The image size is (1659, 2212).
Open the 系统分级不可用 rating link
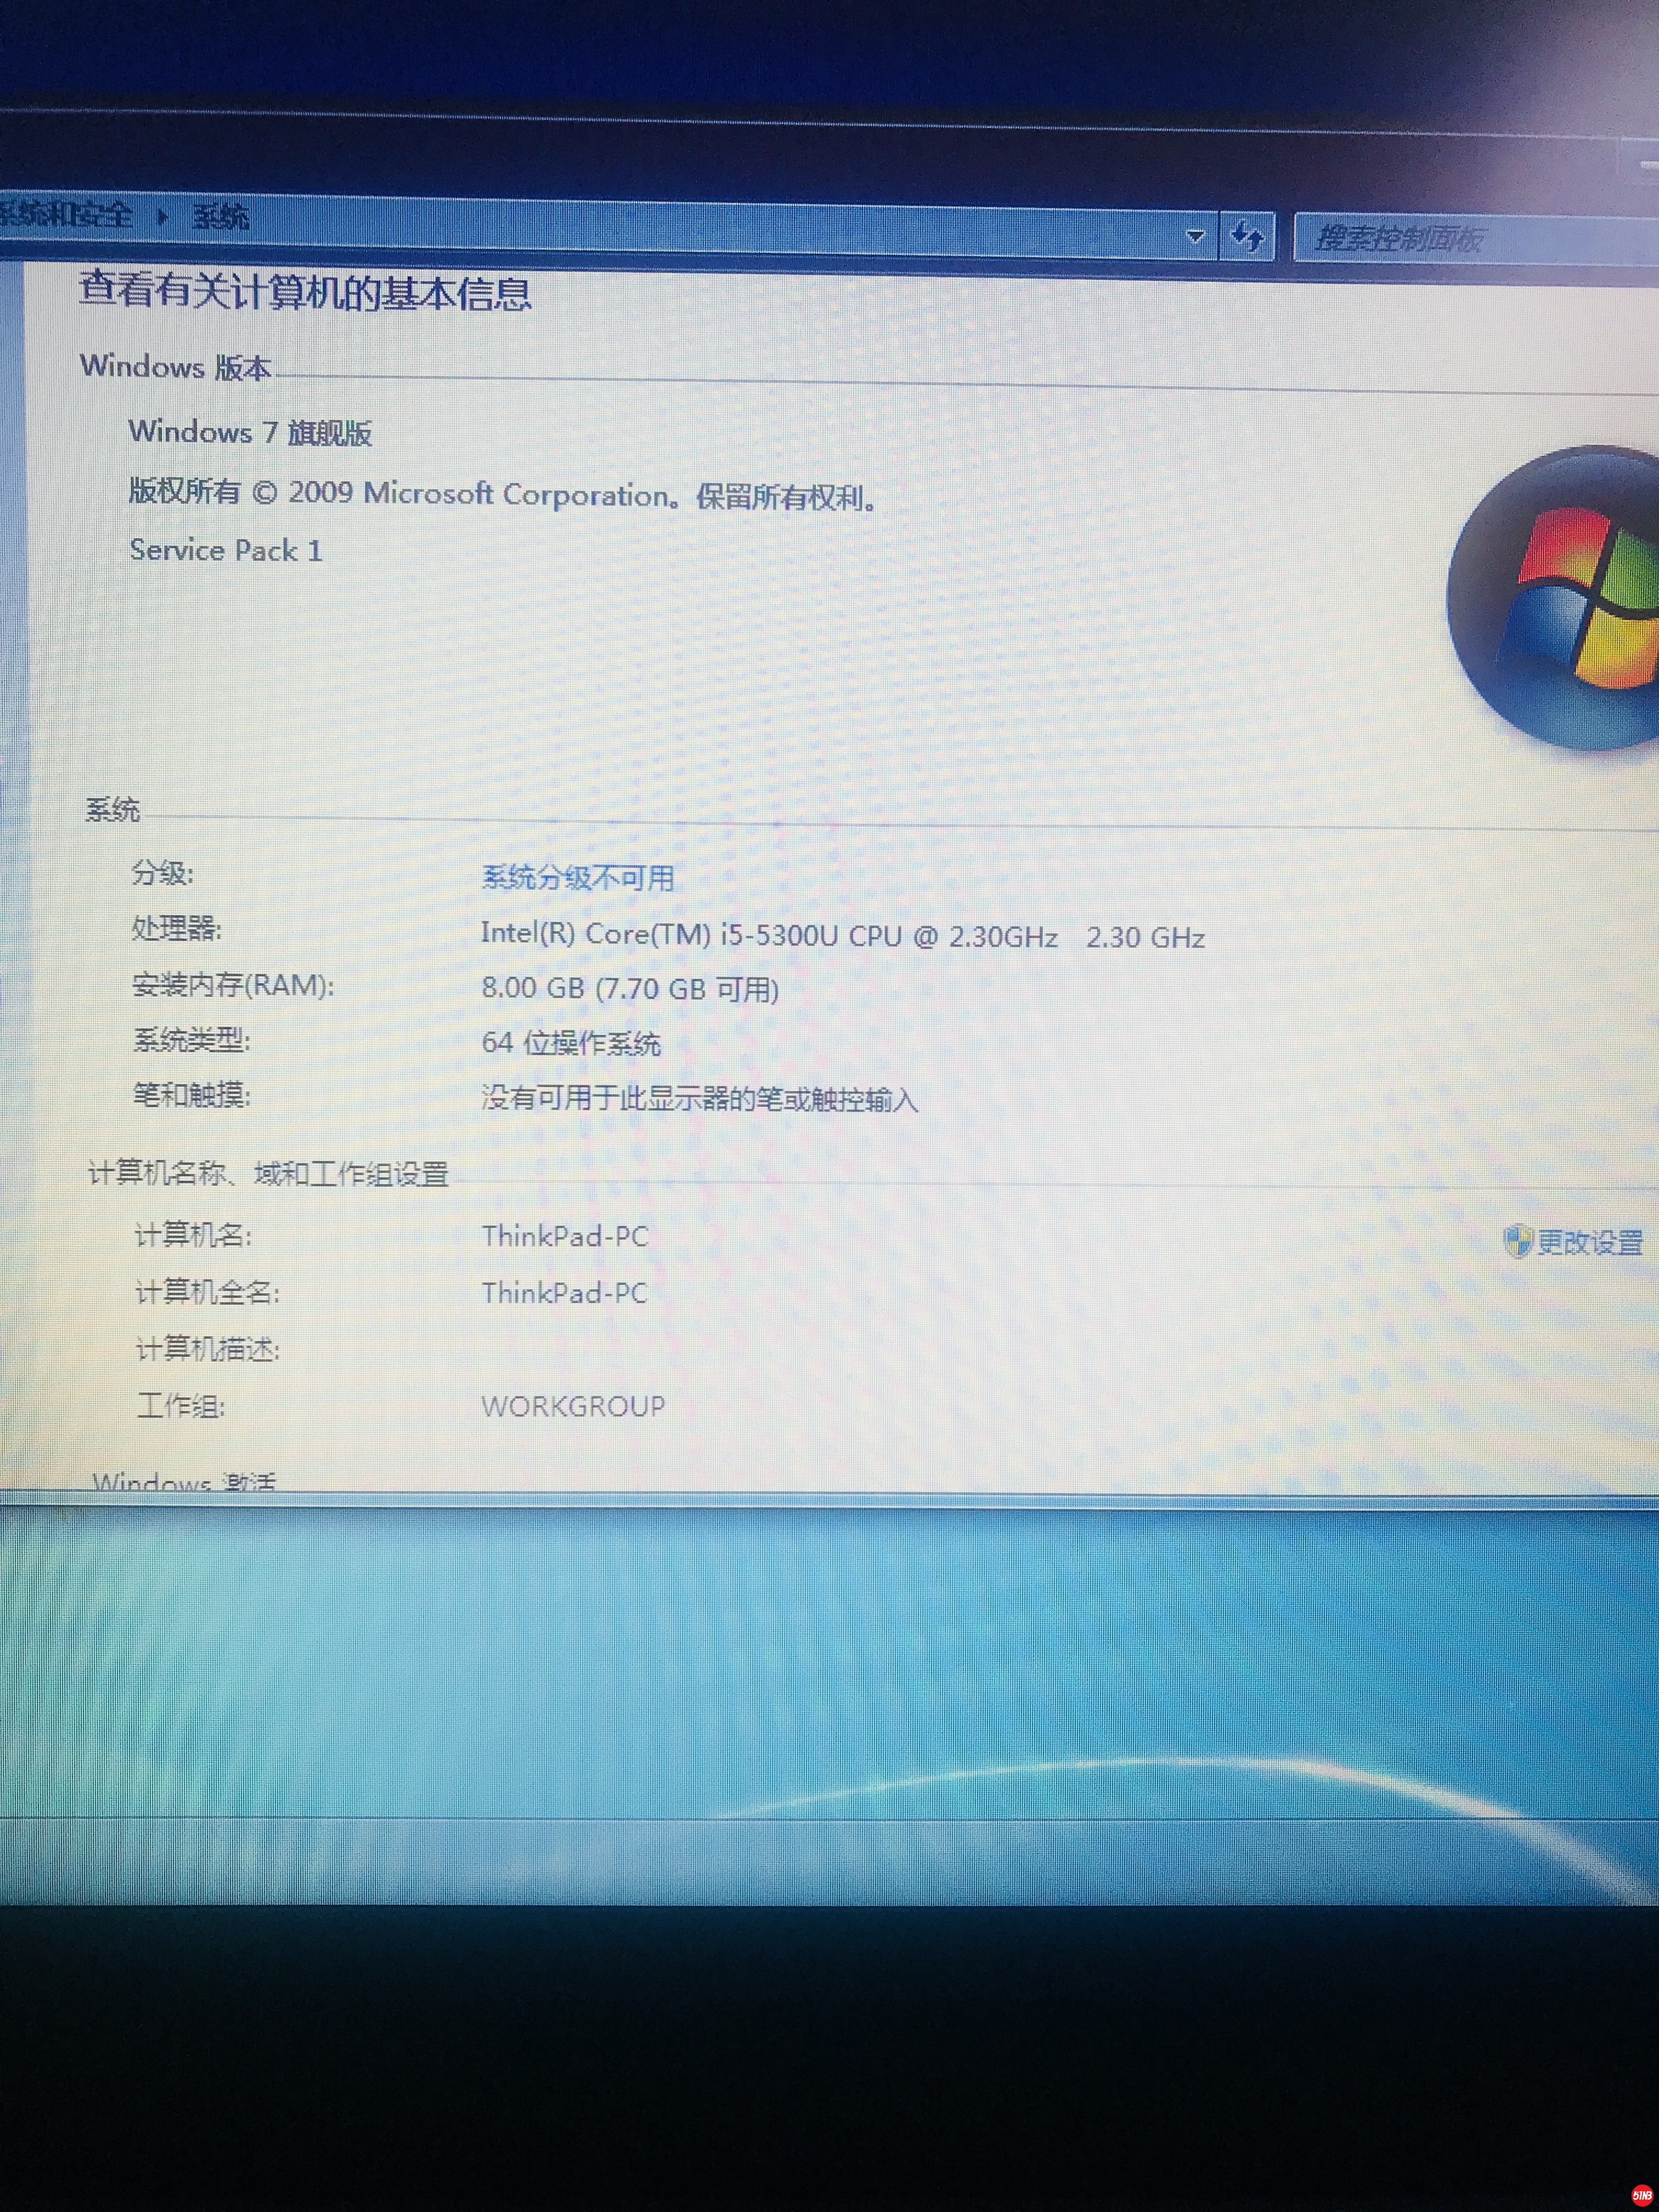pos(577,878)
